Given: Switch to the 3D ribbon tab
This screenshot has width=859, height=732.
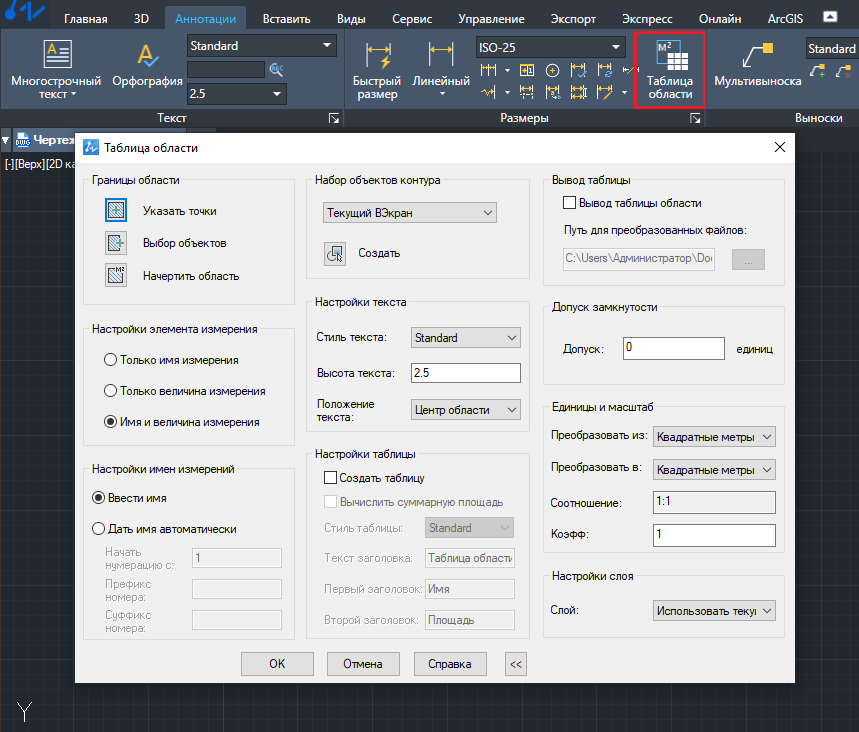Looking at the screenshot, I should click(141, 19).
